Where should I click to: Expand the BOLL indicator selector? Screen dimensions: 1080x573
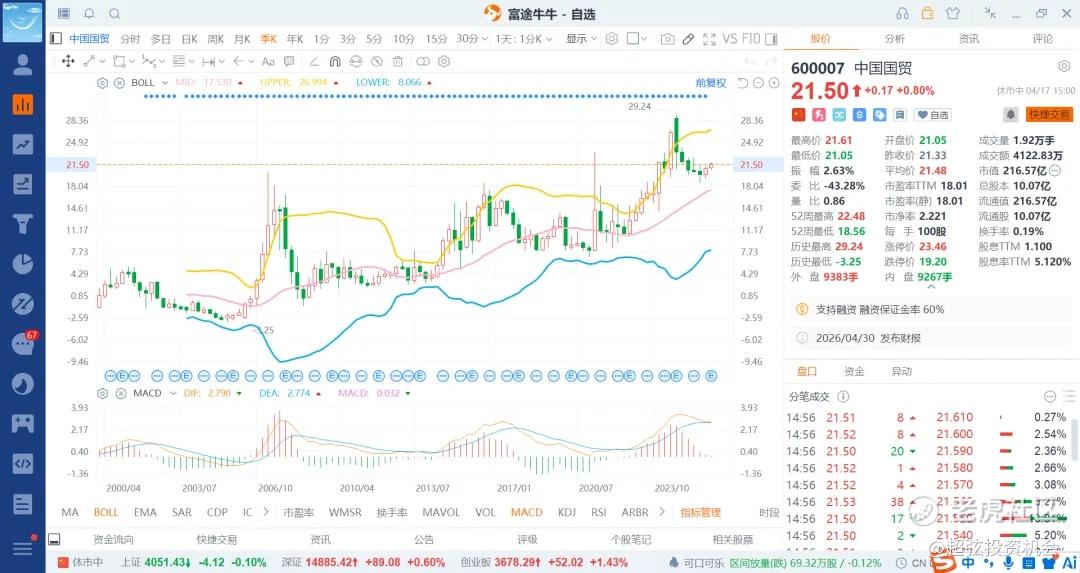(165, 83)
